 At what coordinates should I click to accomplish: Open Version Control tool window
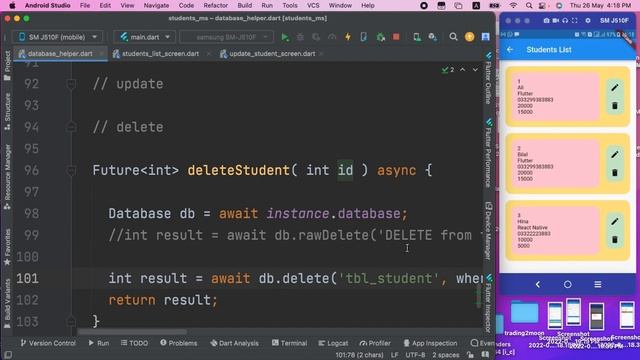48,343
